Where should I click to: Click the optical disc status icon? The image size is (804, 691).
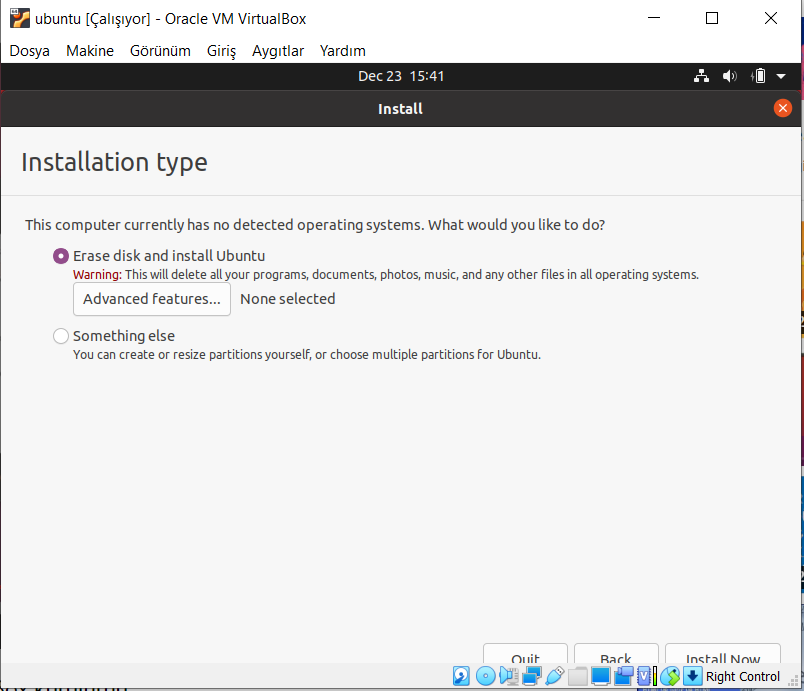tap(485, 676)
